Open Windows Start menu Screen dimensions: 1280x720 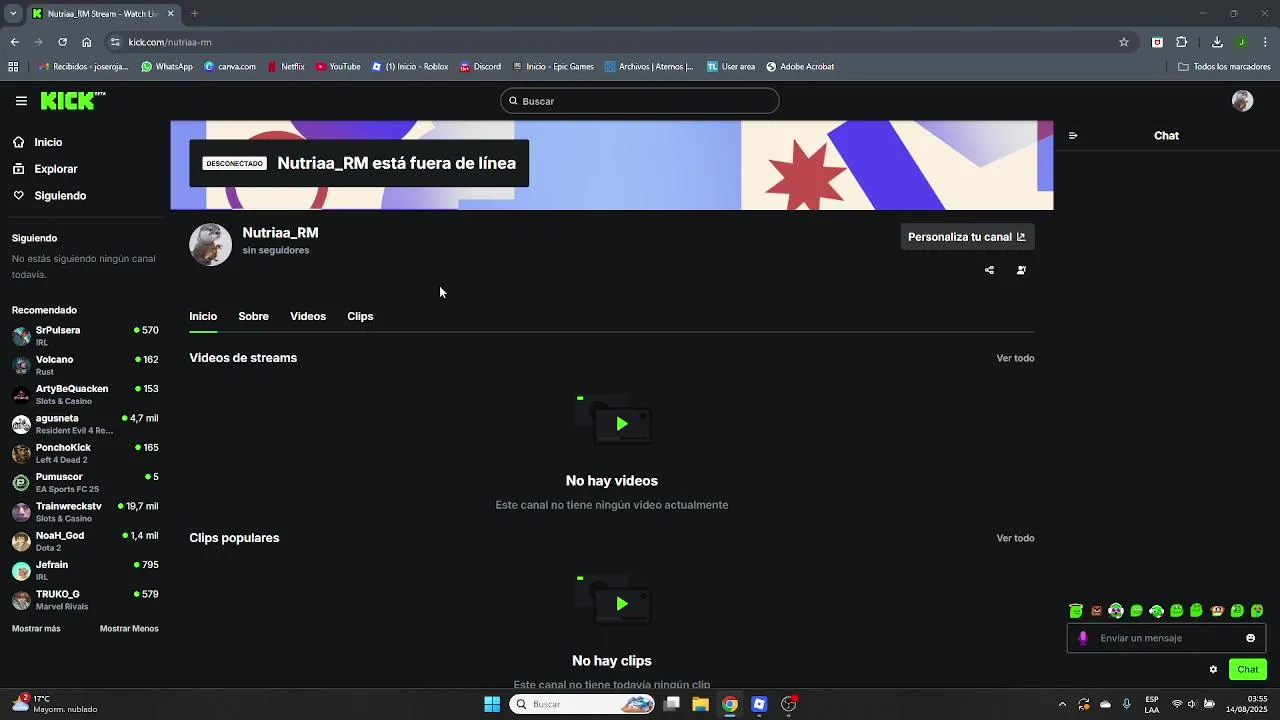coord(492,704)
